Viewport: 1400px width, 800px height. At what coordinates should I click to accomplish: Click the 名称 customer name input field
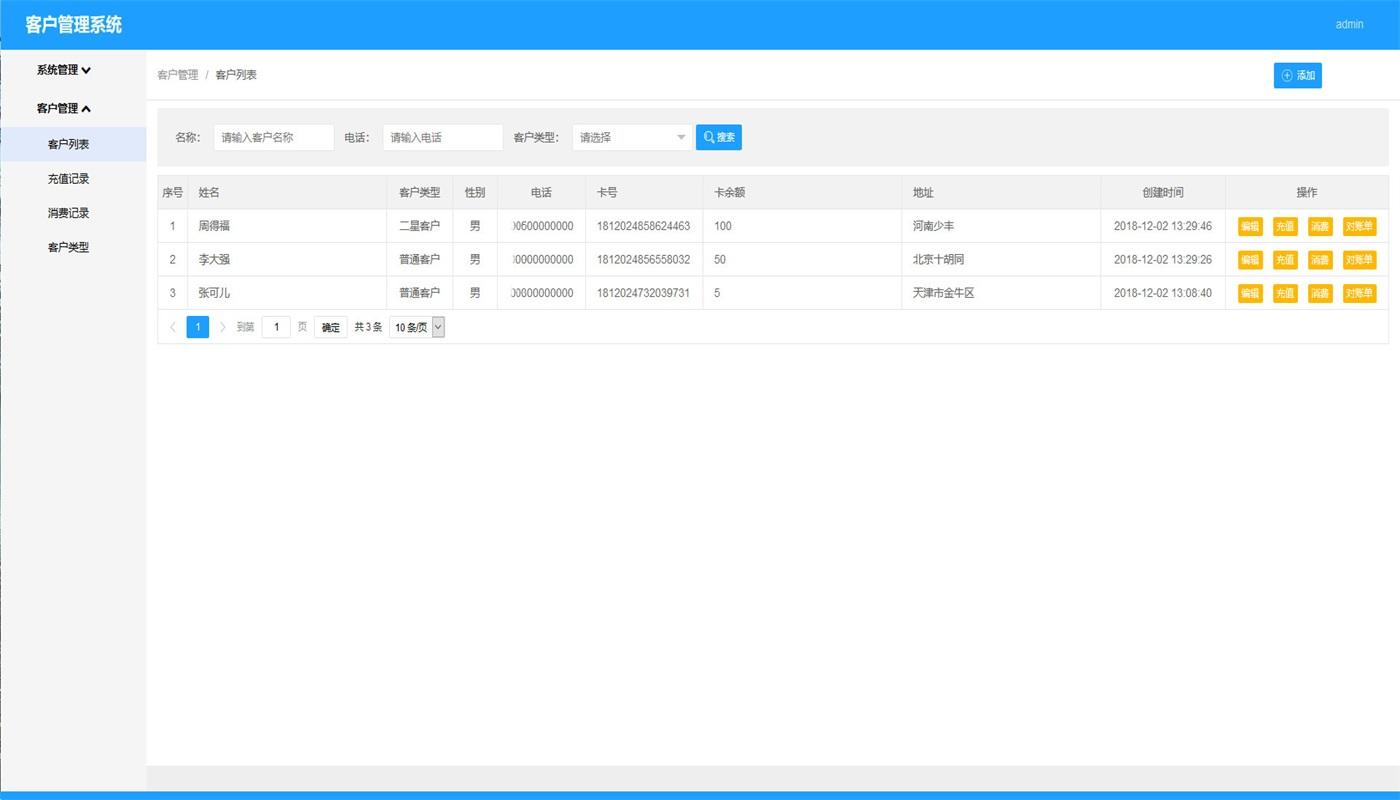point(273,138)
